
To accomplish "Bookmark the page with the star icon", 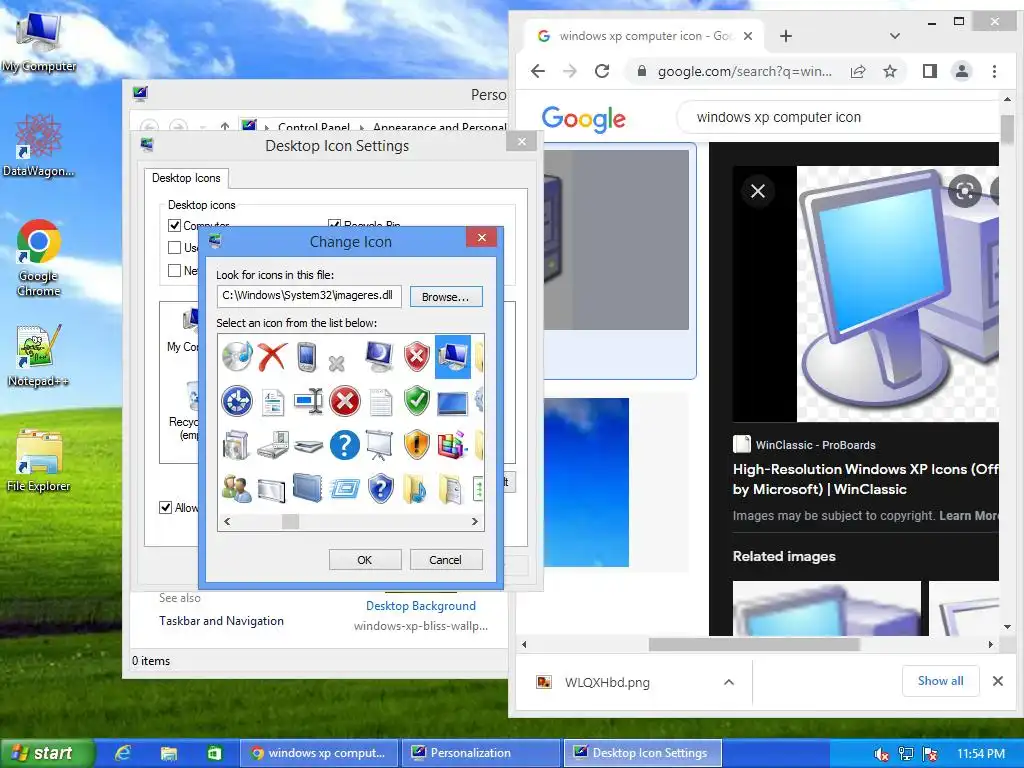I will pyautogui.click(x=890, y=71).
